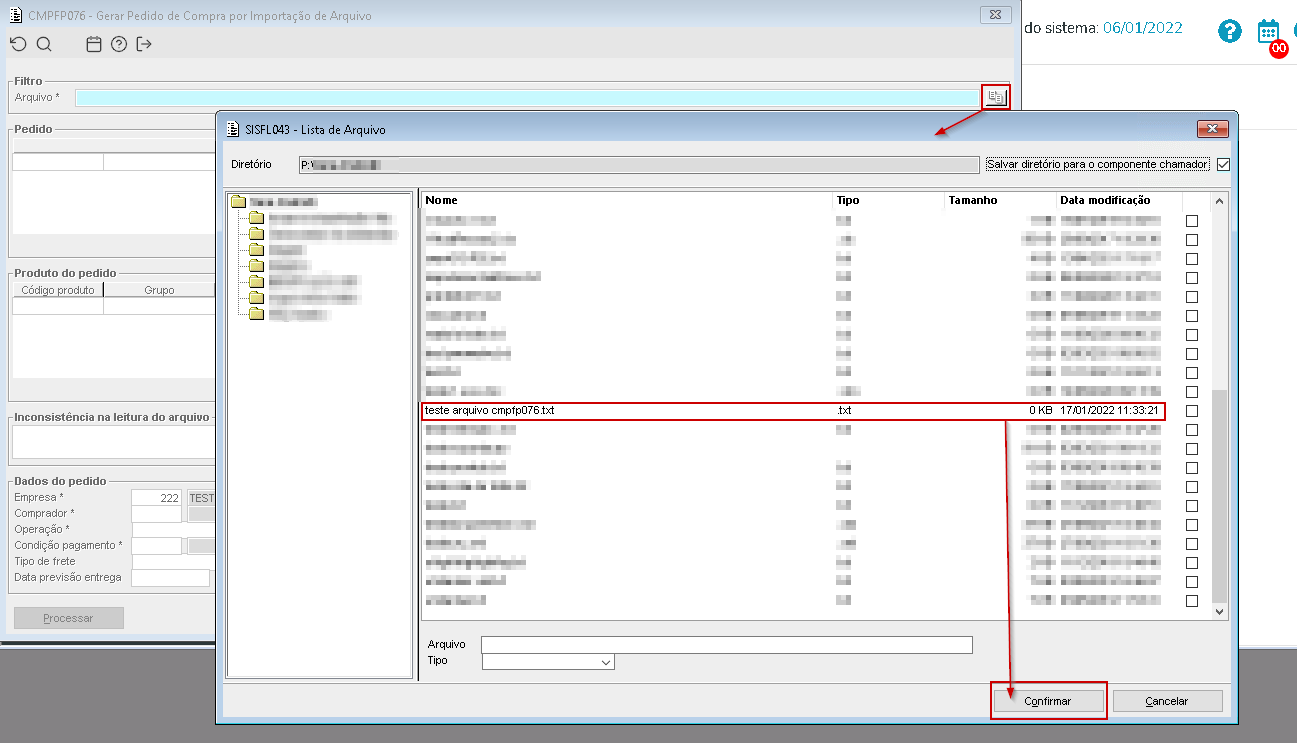This screenshot has width=1297, height=743.
Task: Sort file list by Nome column header
Action: pos(627,201)
